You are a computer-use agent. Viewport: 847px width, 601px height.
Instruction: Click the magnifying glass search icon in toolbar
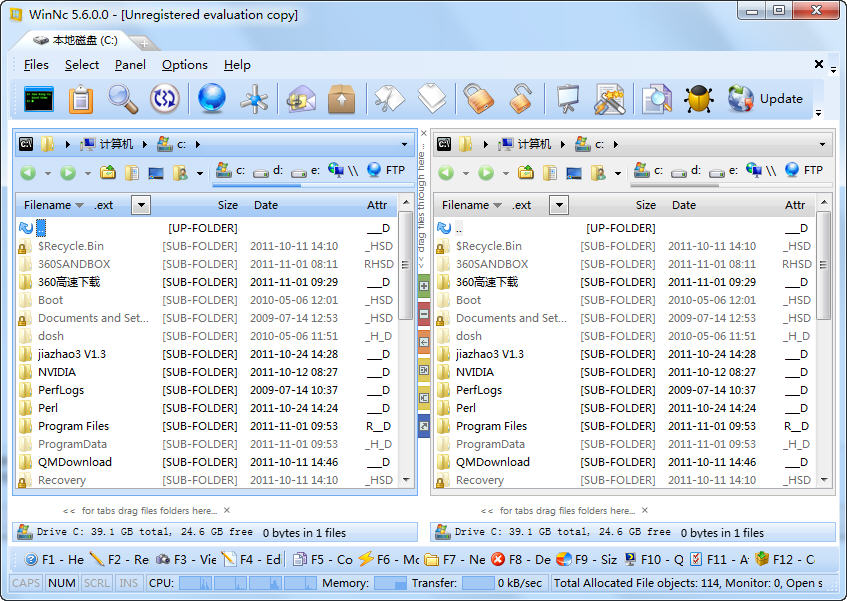coord(123,99)
